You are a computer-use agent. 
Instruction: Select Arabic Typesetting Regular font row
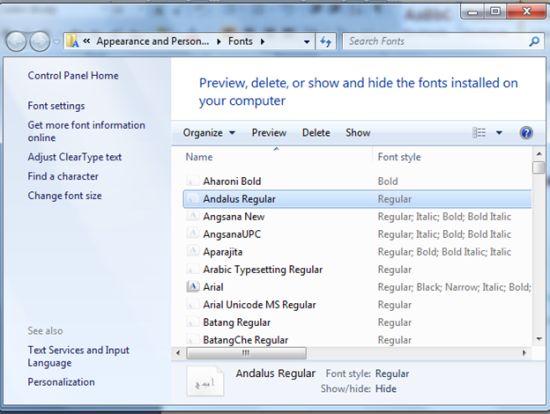(357, 269)
